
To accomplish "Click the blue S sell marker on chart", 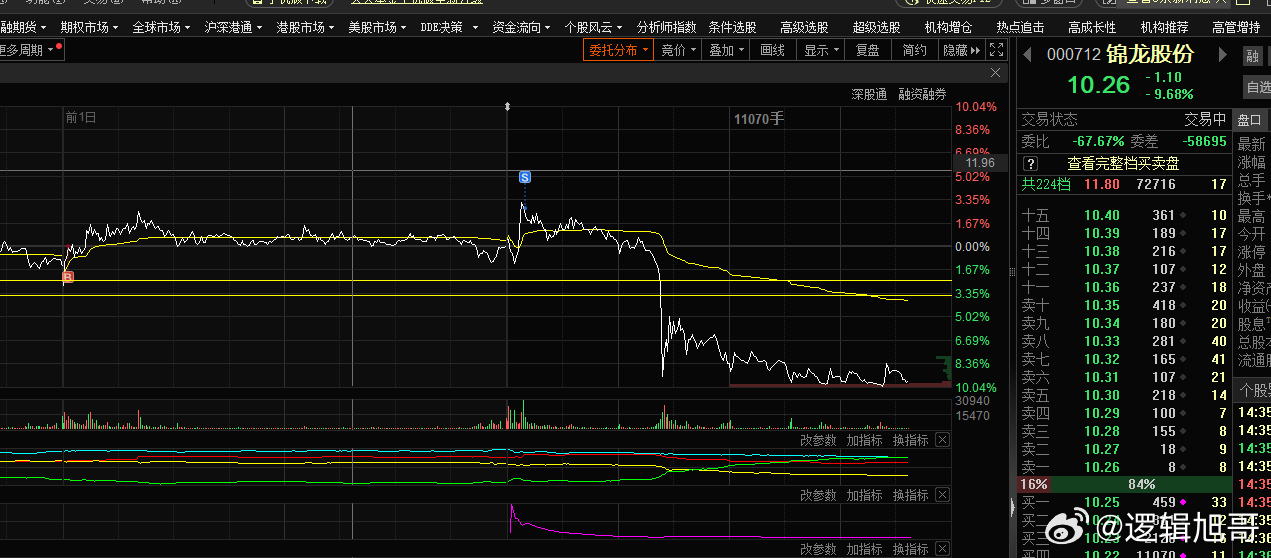I will coord(524,177).
